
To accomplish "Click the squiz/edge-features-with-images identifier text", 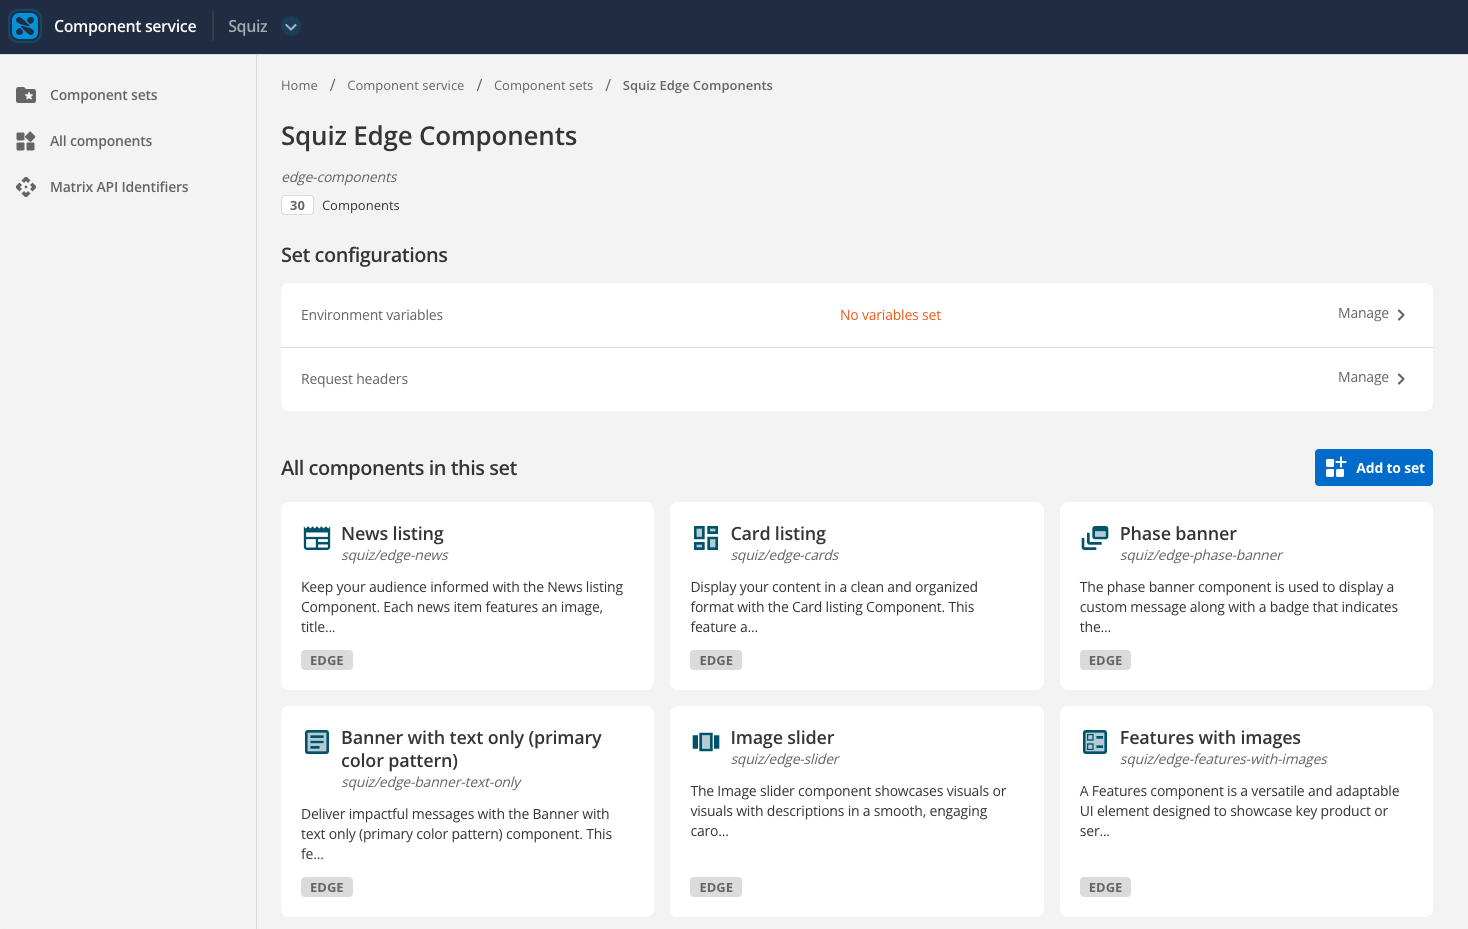I will point(1223,759).
